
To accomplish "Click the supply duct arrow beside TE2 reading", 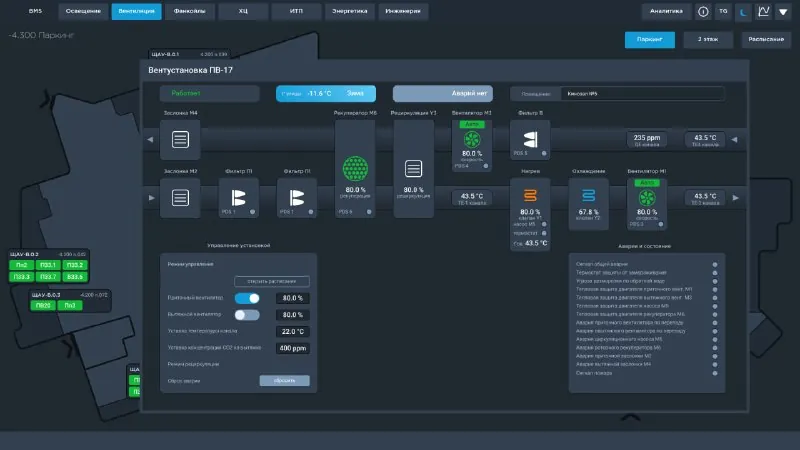I will (736, 198).
